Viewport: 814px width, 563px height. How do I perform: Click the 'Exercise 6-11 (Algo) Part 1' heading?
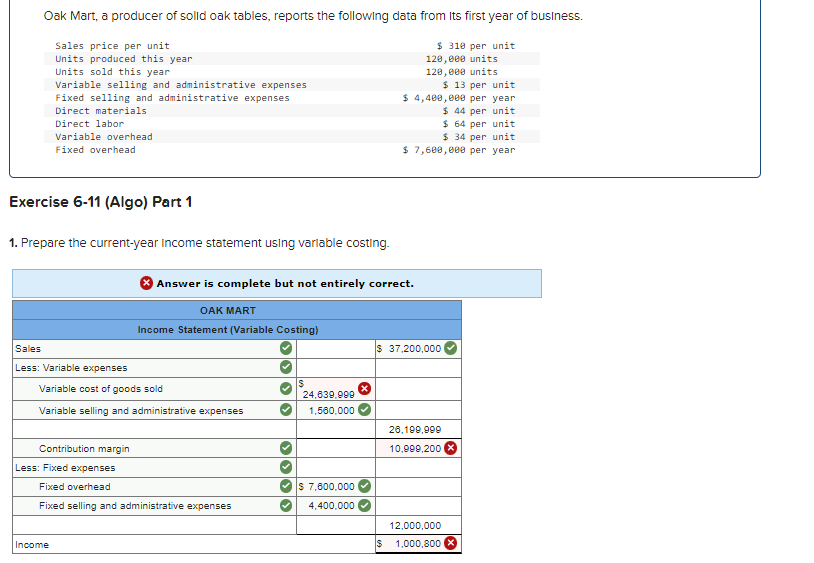click(101, 202)
